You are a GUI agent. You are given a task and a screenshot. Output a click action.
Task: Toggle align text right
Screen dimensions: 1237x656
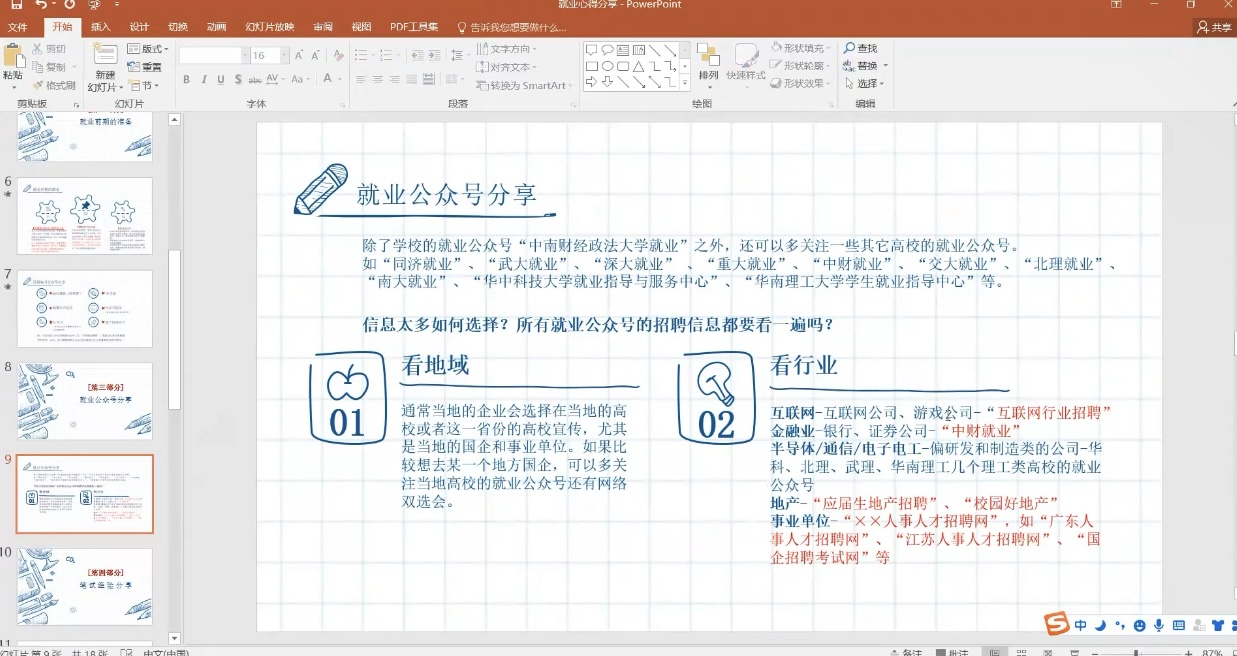[395, 80]
